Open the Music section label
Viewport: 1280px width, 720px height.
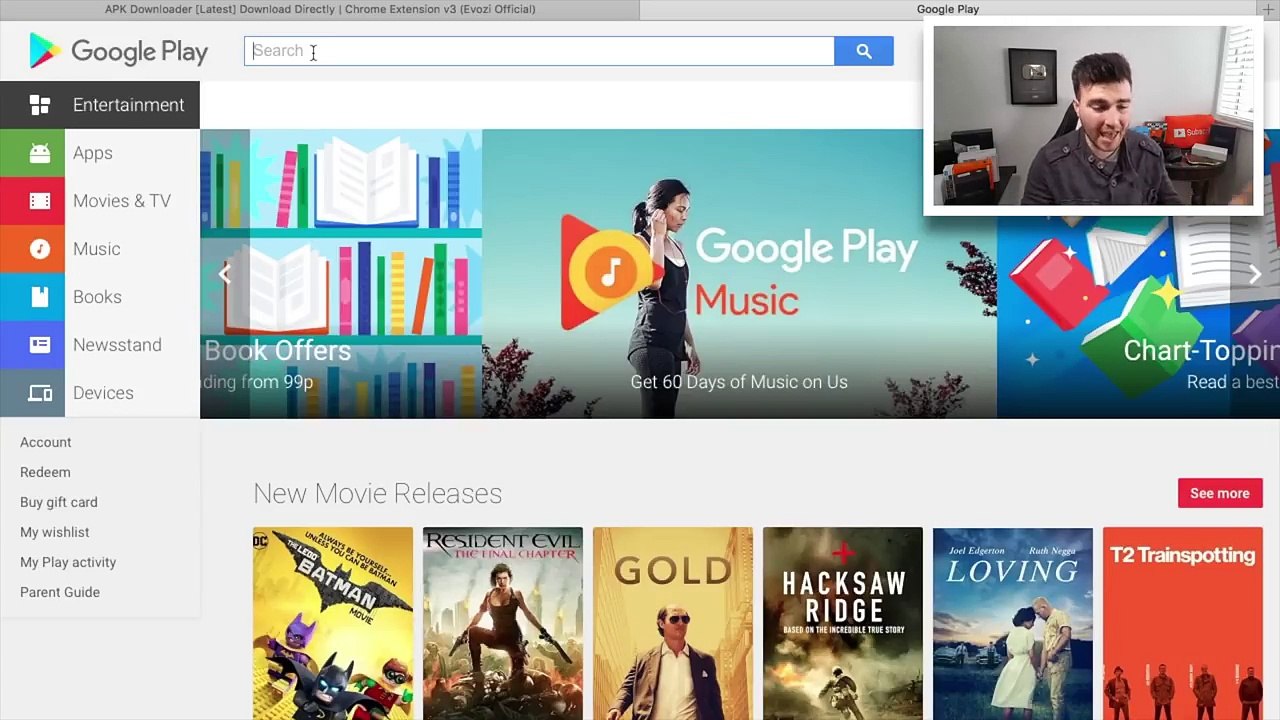pos(97,249)
